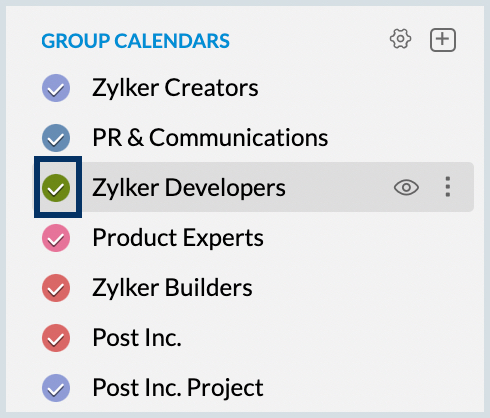490x418 pixels.
Task: Open three-dot menu for Zylker Developers
Action: 448,187
